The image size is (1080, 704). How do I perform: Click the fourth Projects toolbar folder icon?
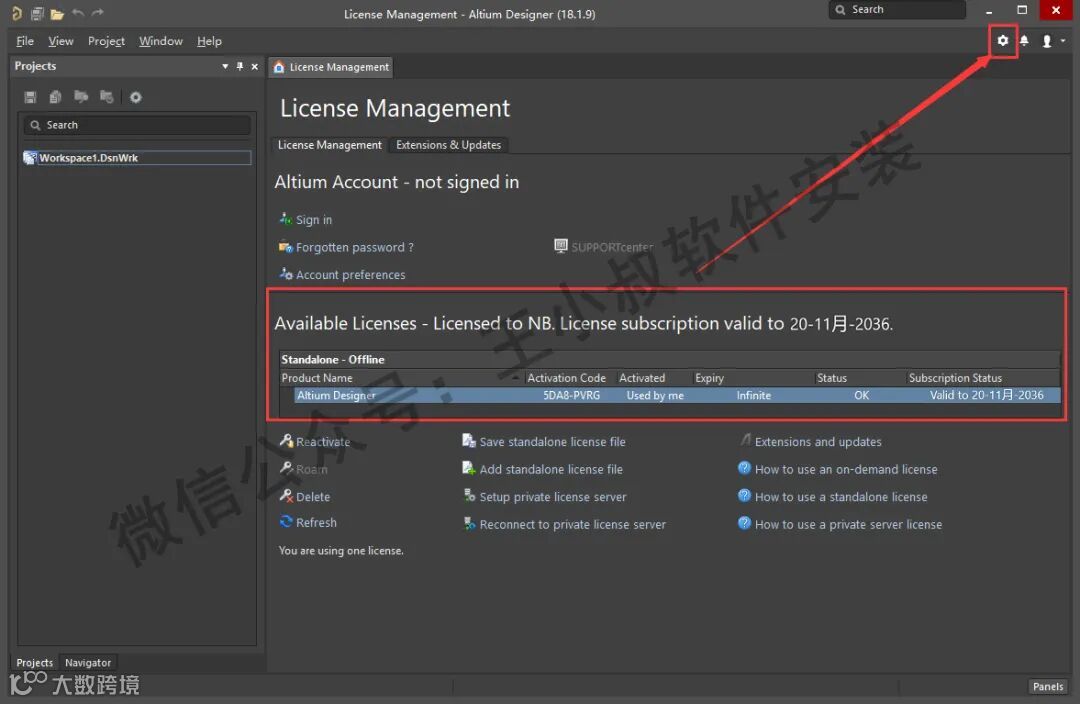107,96
